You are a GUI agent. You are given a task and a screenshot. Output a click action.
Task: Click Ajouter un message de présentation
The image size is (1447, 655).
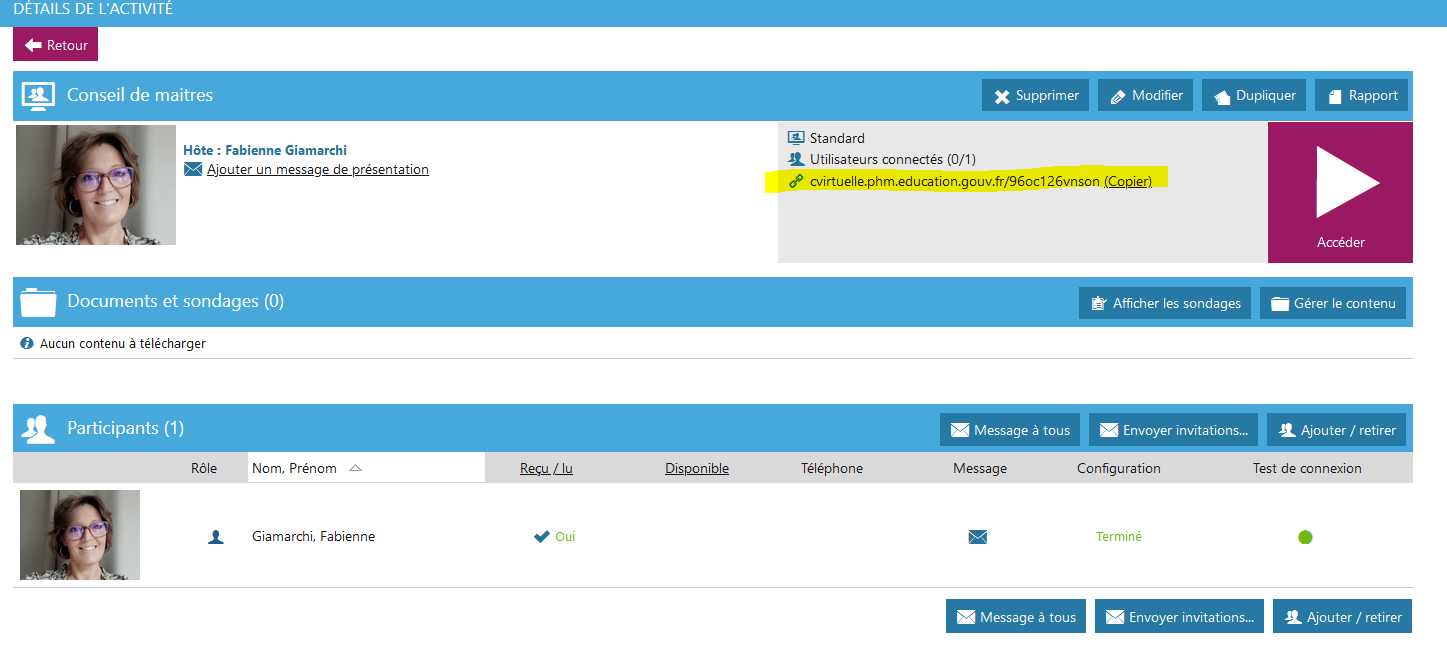click(x=317, y=170)
